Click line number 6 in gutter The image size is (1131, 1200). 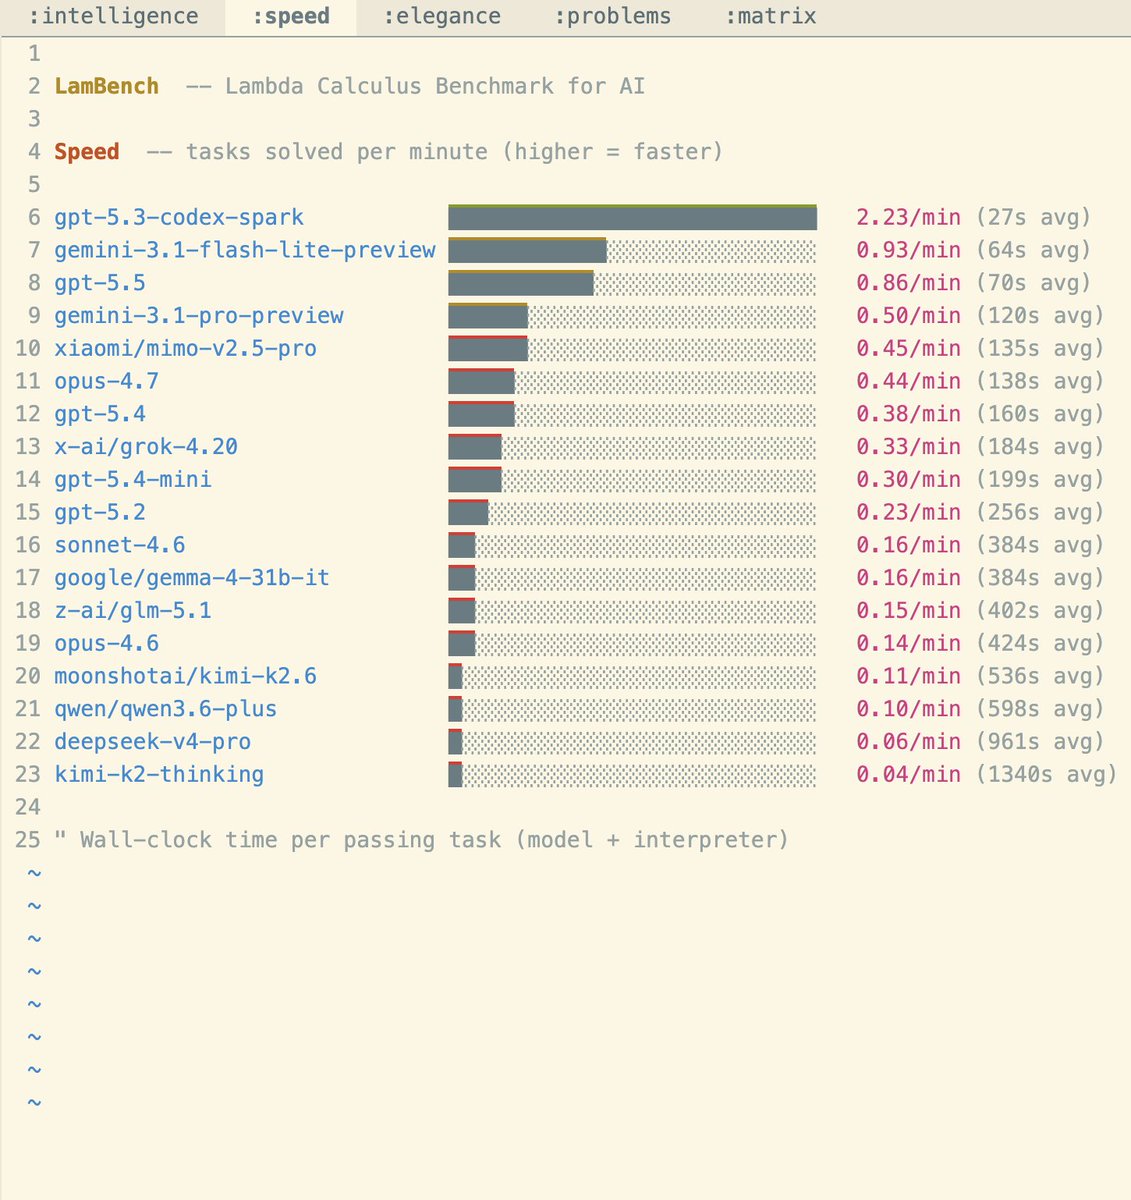(x=35, y=218)
